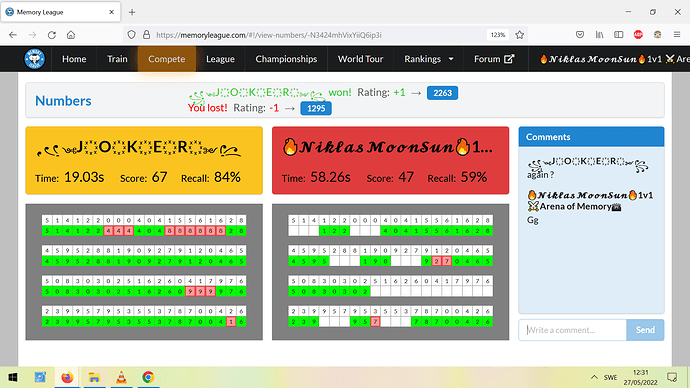Click the site lock padlock icon
Screen dimensions: 690x388
tap(147, 35)
